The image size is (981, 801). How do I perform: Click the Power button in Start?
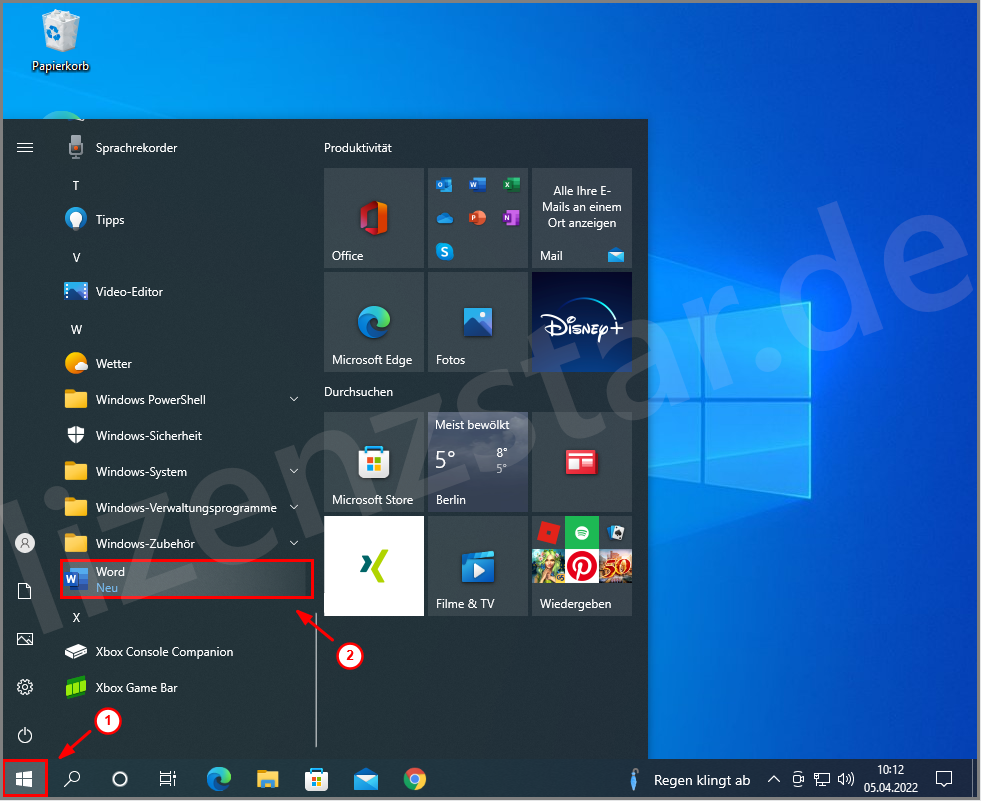[25, 735]
